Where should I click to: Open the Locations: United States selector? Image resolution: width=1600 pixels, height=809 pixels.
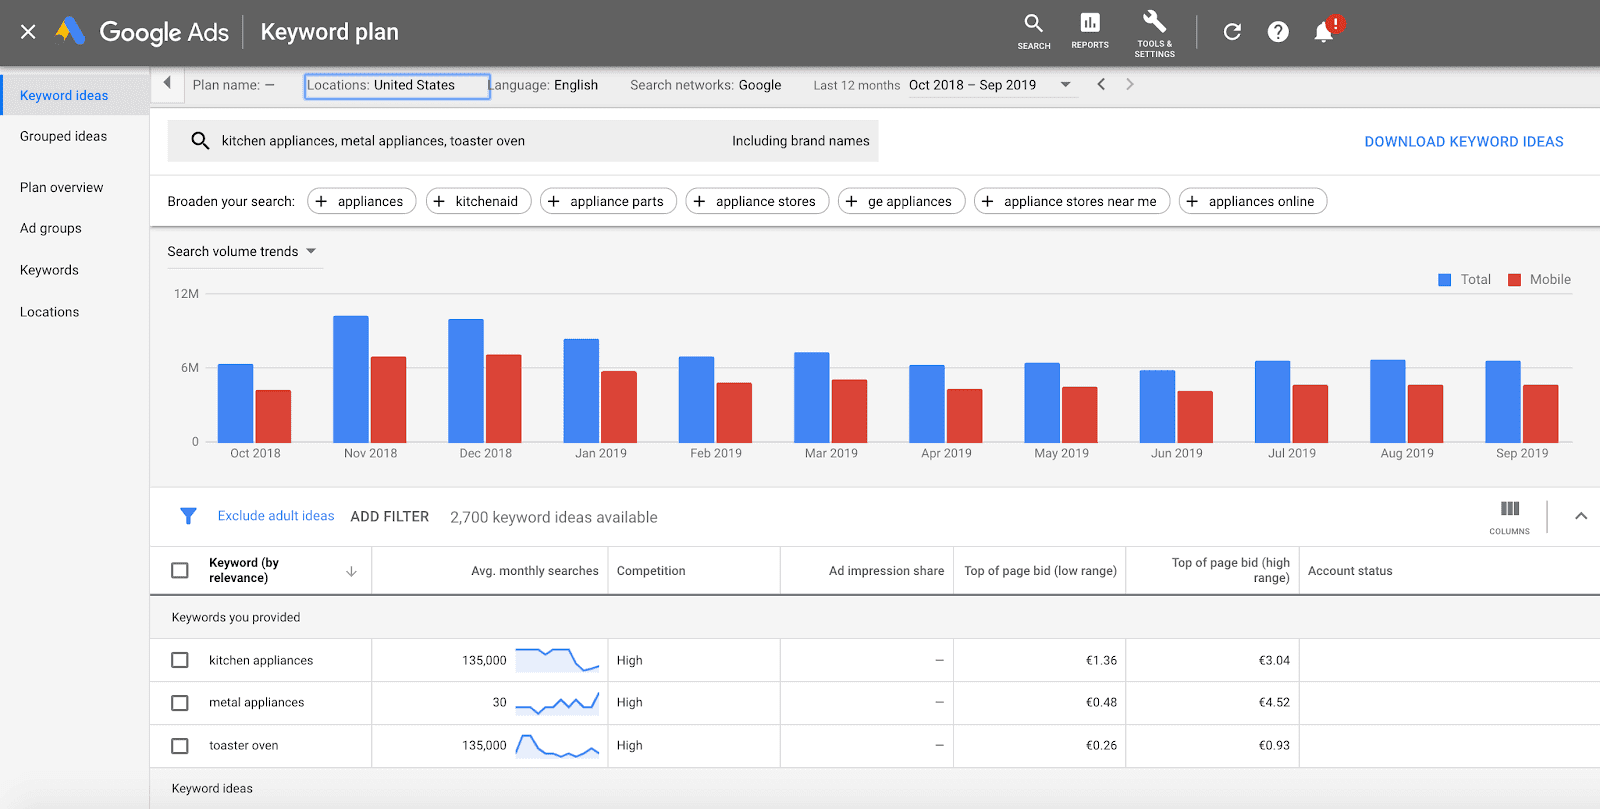pos(397,86)
